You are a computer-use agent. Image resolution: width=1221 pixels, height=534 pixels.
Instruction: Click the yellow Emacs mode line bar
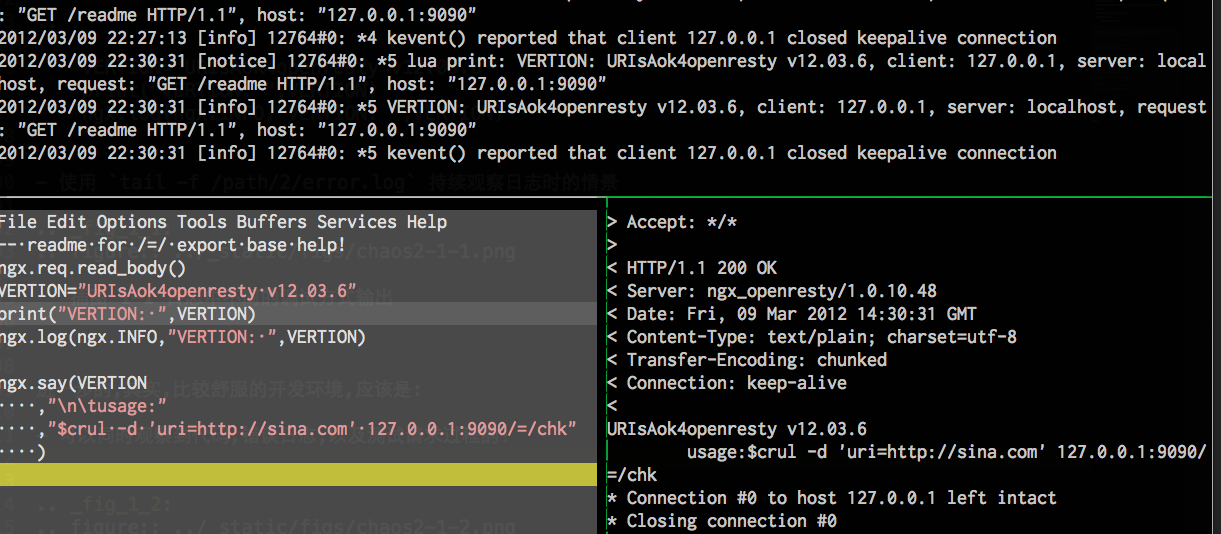click(x=300, y=475)
